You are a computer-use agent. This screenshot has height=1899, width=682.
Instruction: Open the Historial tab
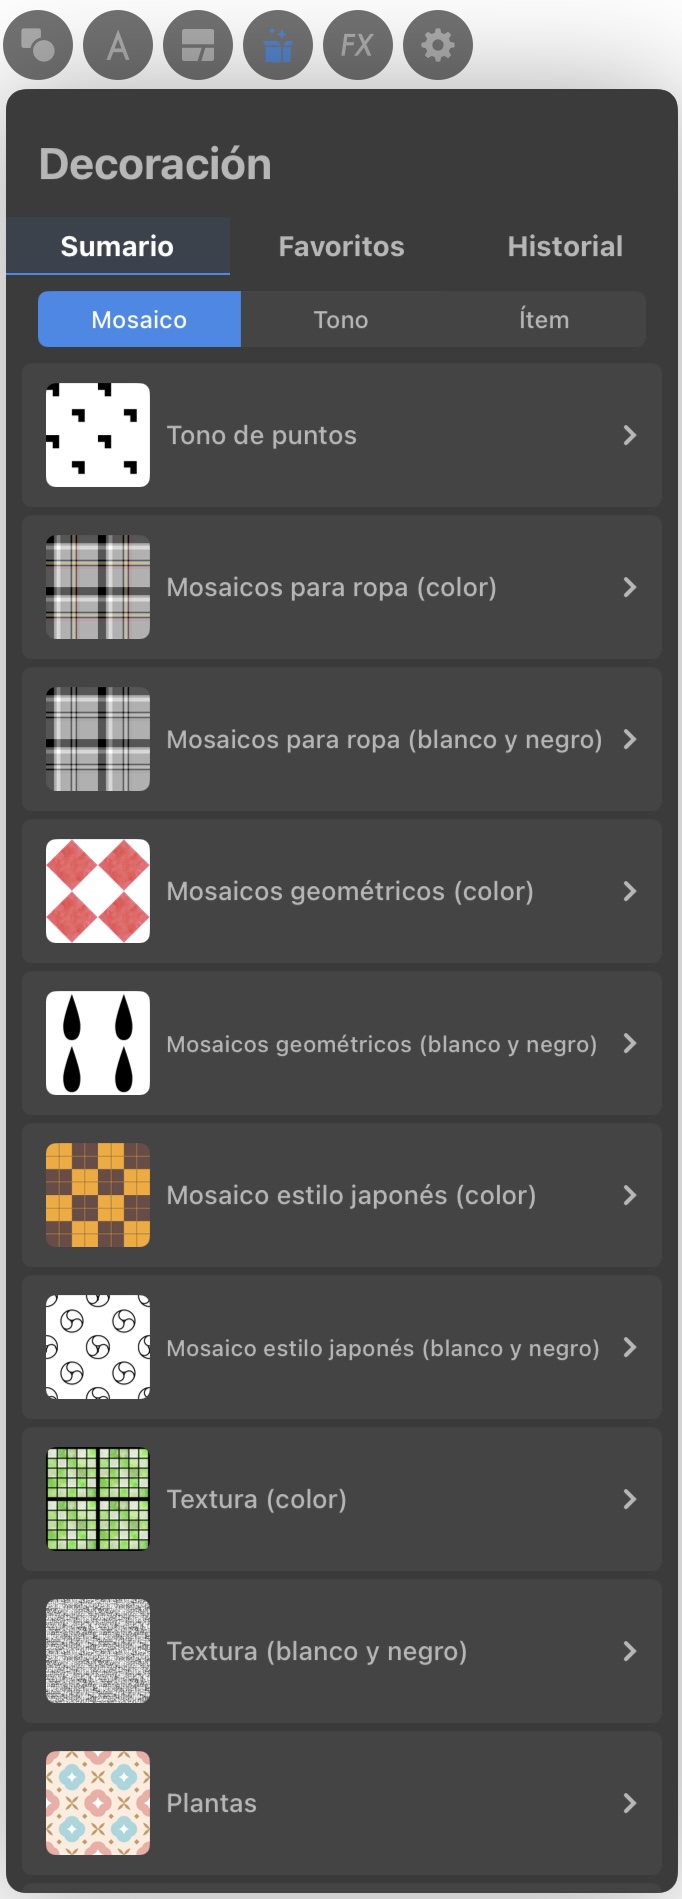pos(565,246)
